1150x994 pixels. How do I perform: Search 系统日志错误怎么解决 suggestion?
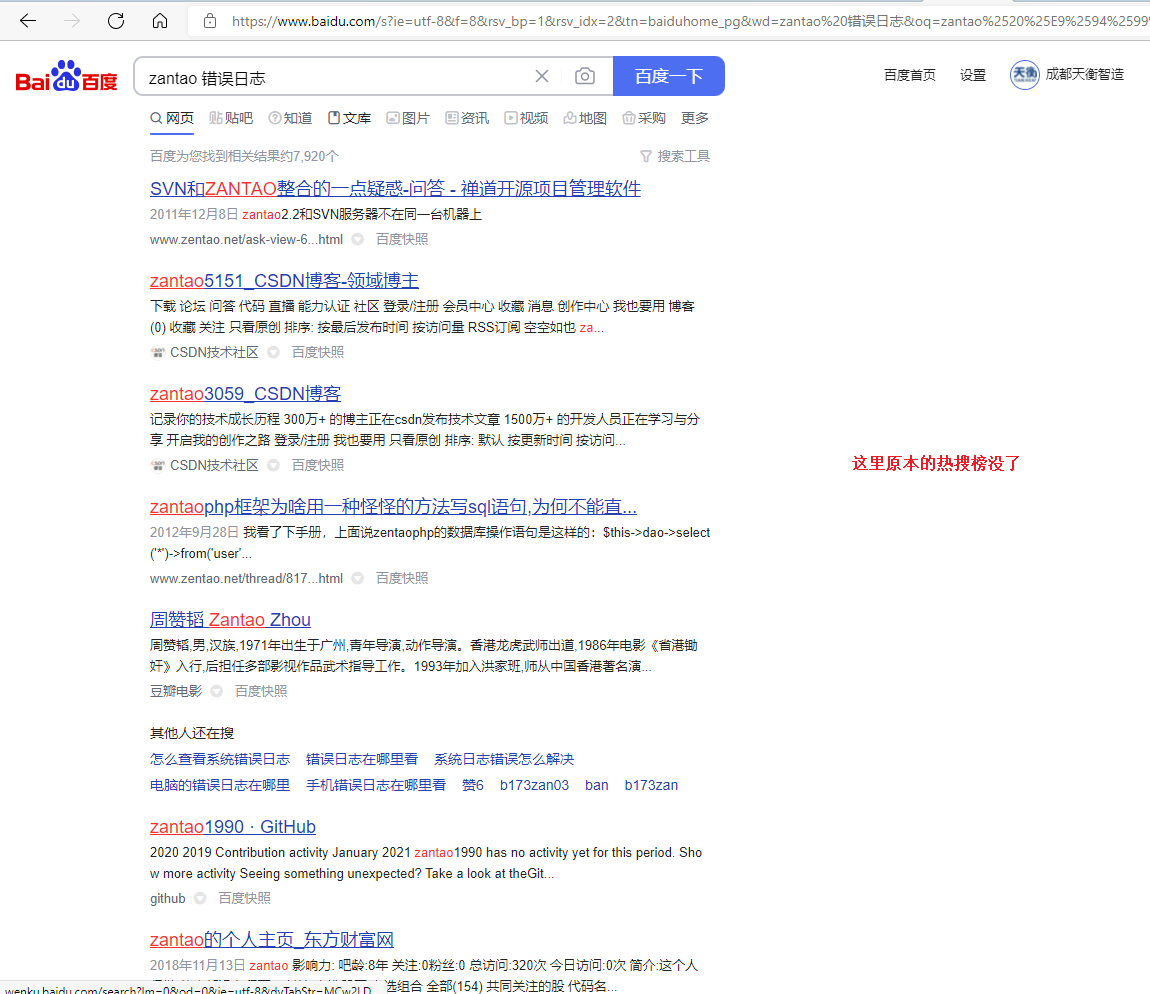504,759
